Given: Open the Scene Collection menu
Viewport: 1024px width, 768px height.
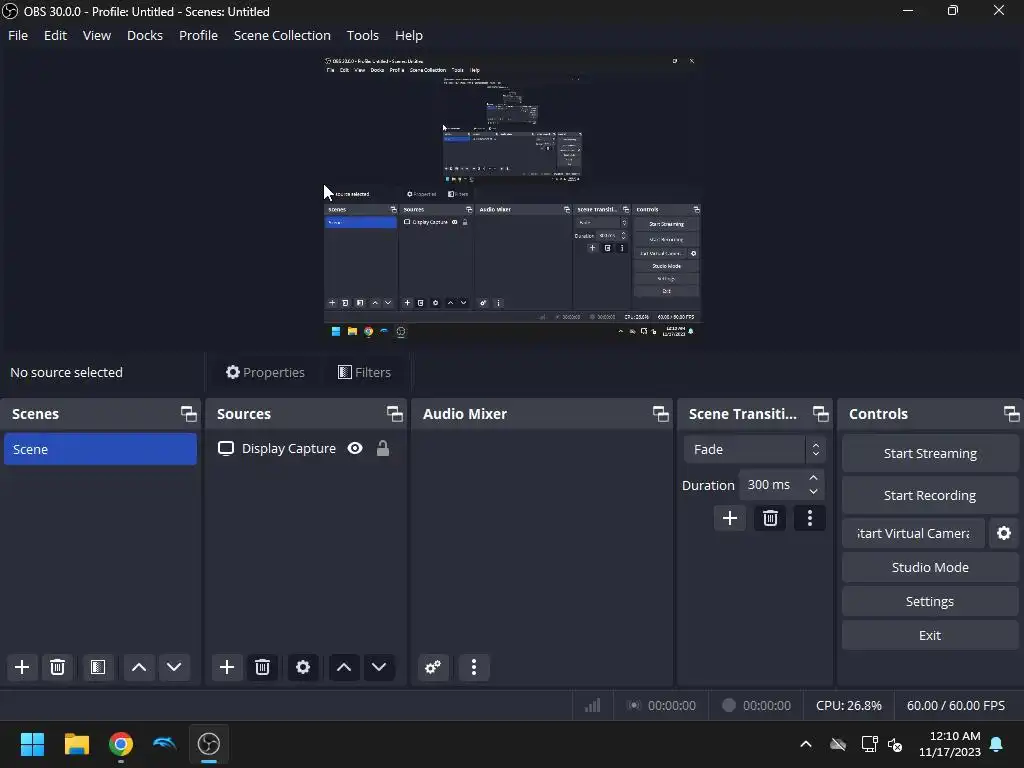Looking at the screenshot, I should click(282, 35).
